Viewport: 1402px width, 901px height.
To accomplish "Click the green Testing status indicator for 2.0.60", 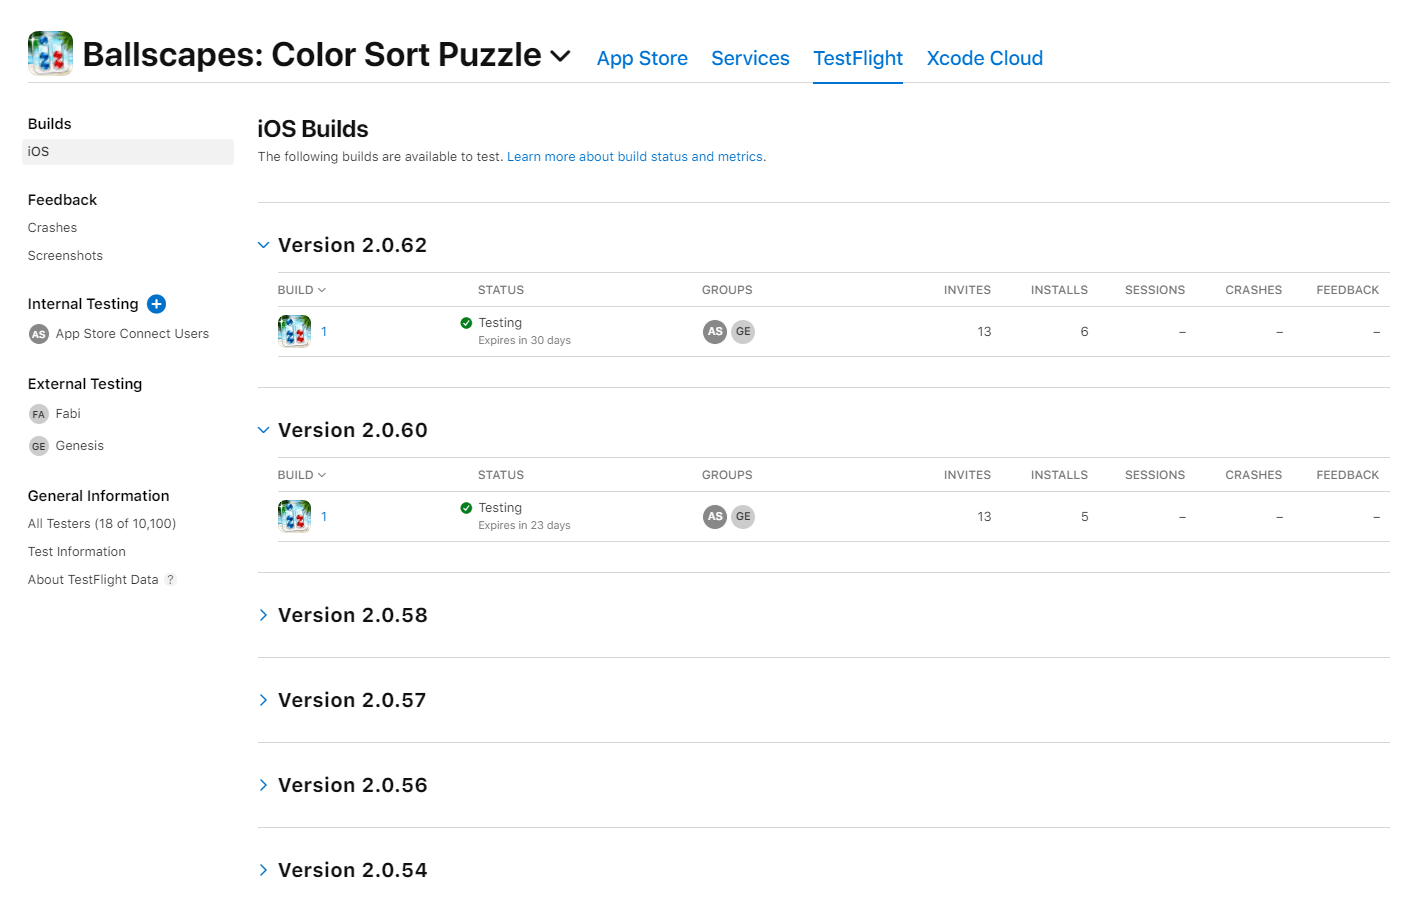I will click(x=466, y=507).
